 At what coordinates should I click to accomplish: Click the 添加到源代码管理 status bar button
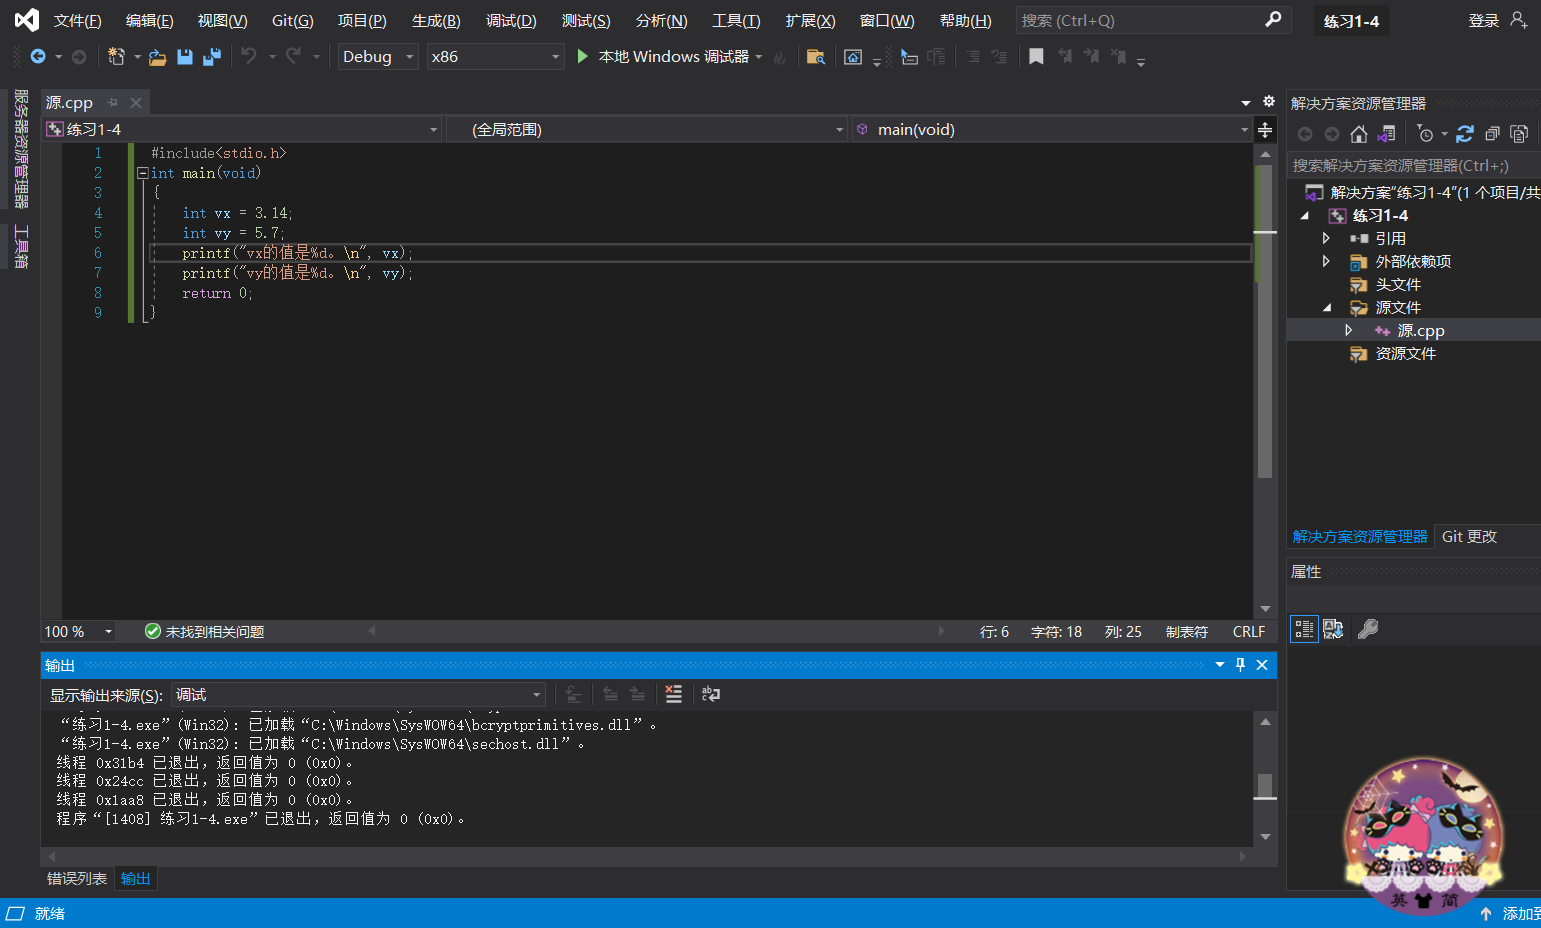[x=1510, y=913]
